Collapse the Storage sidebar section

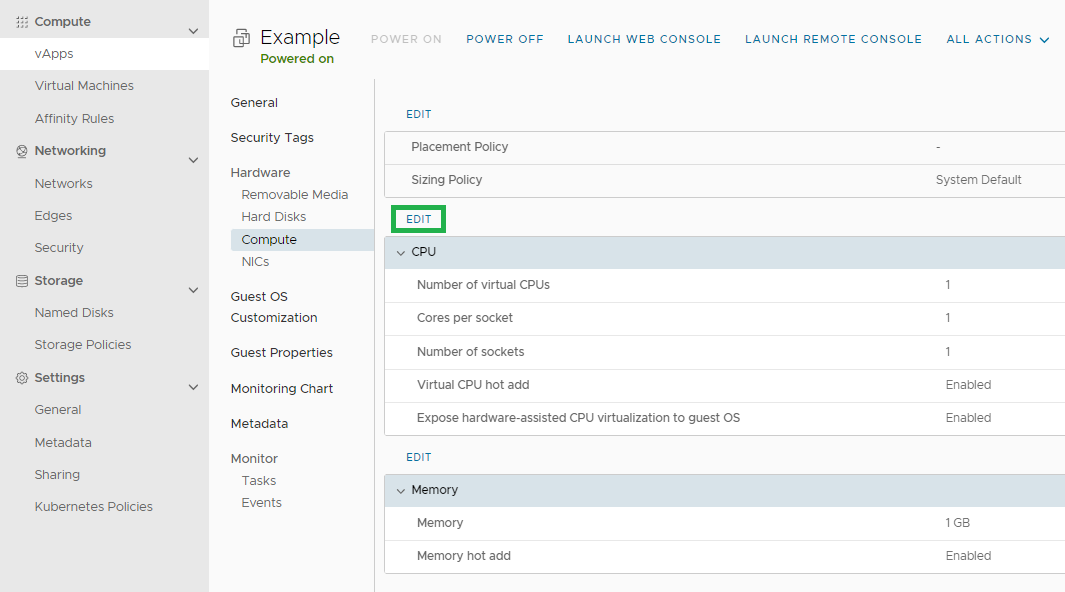click(194, 290)
